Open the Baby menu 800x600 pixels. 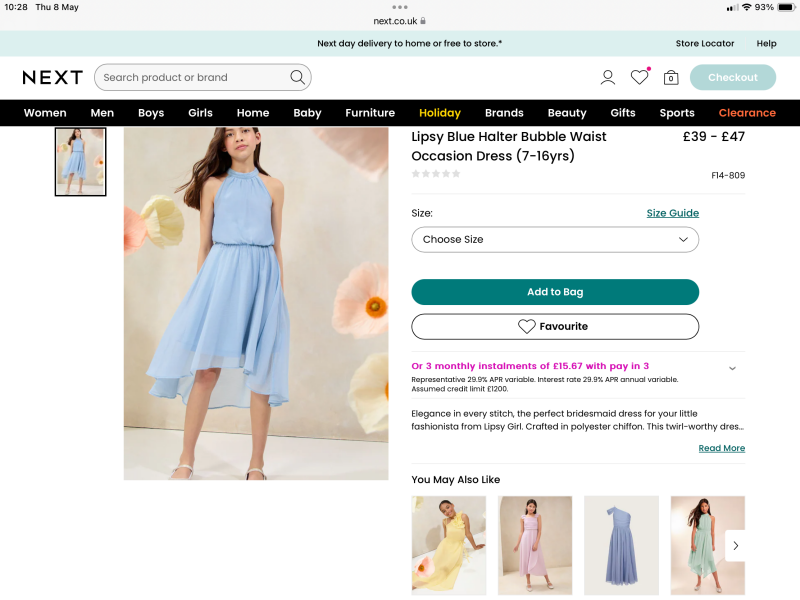307,113
